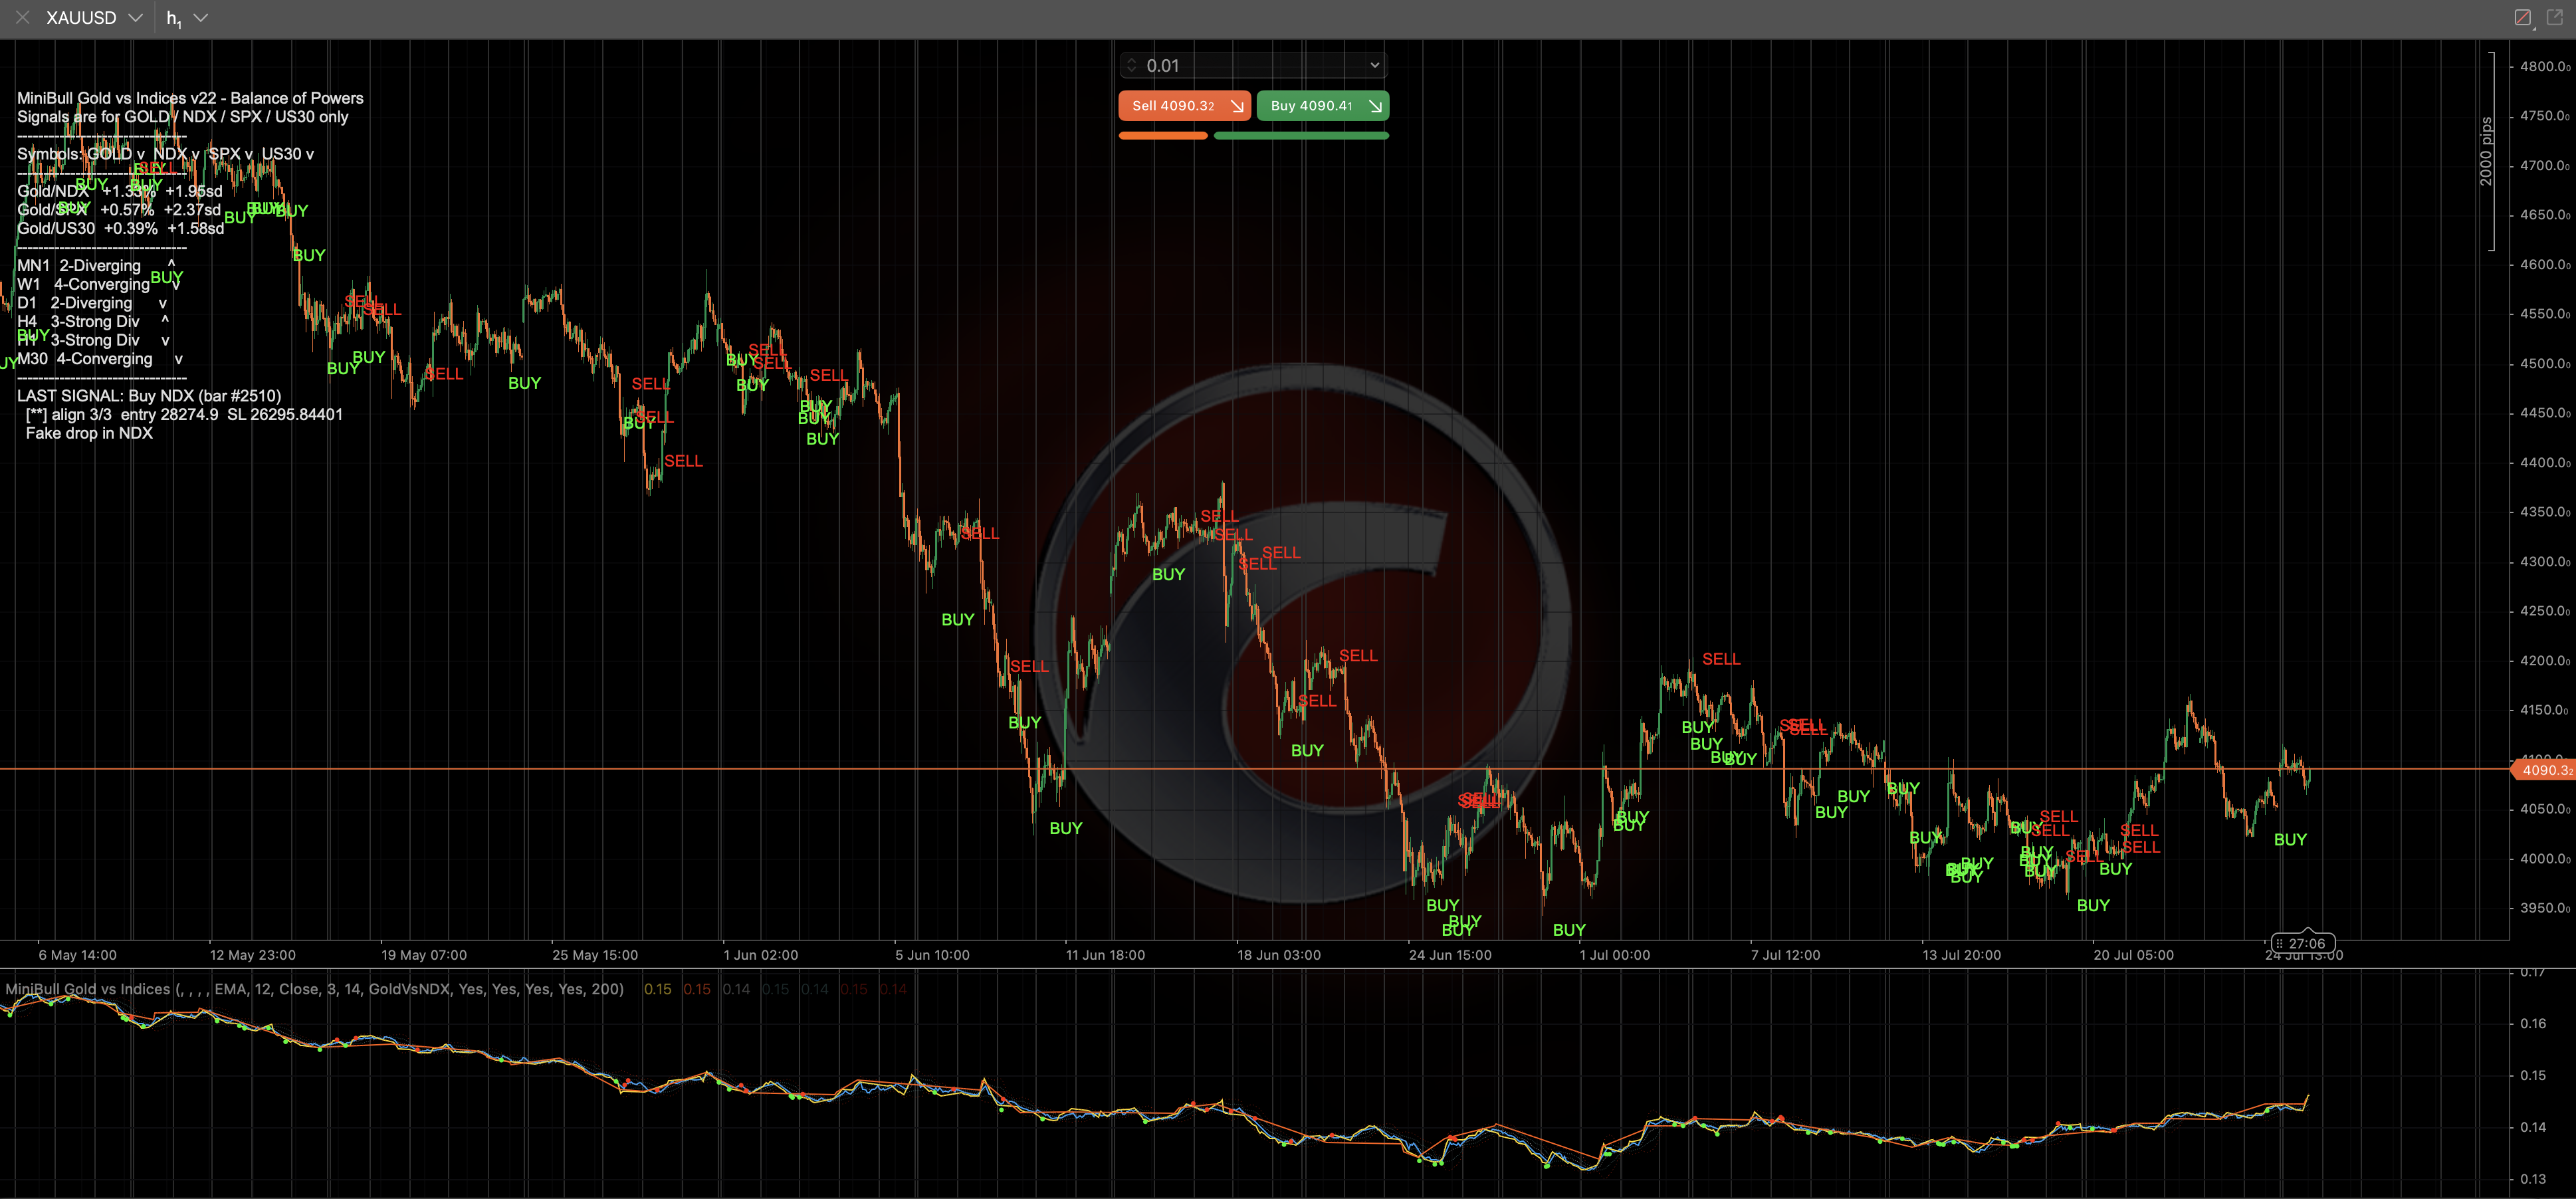Click the orange sell sentiment bar
The height and width of the screenshot is (1199, 2576).
[1163, 136]
